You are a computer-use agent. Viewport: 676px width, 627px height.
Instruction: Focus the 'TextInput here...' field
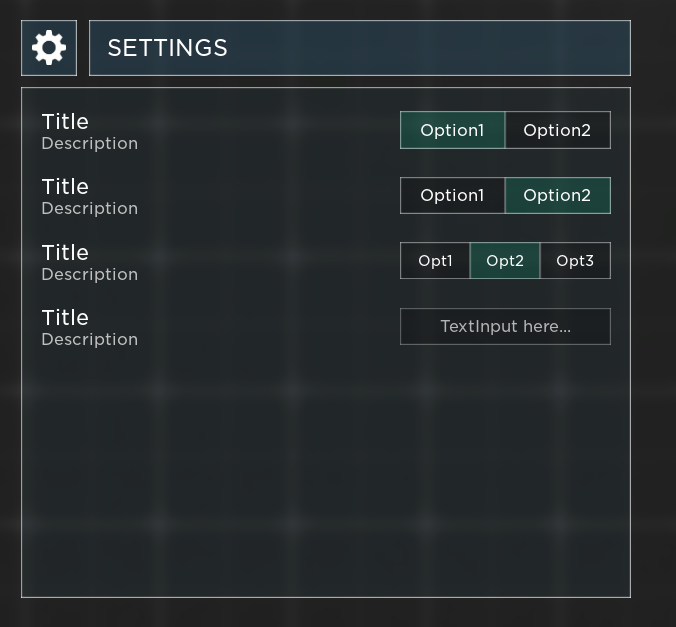[505, 326]
